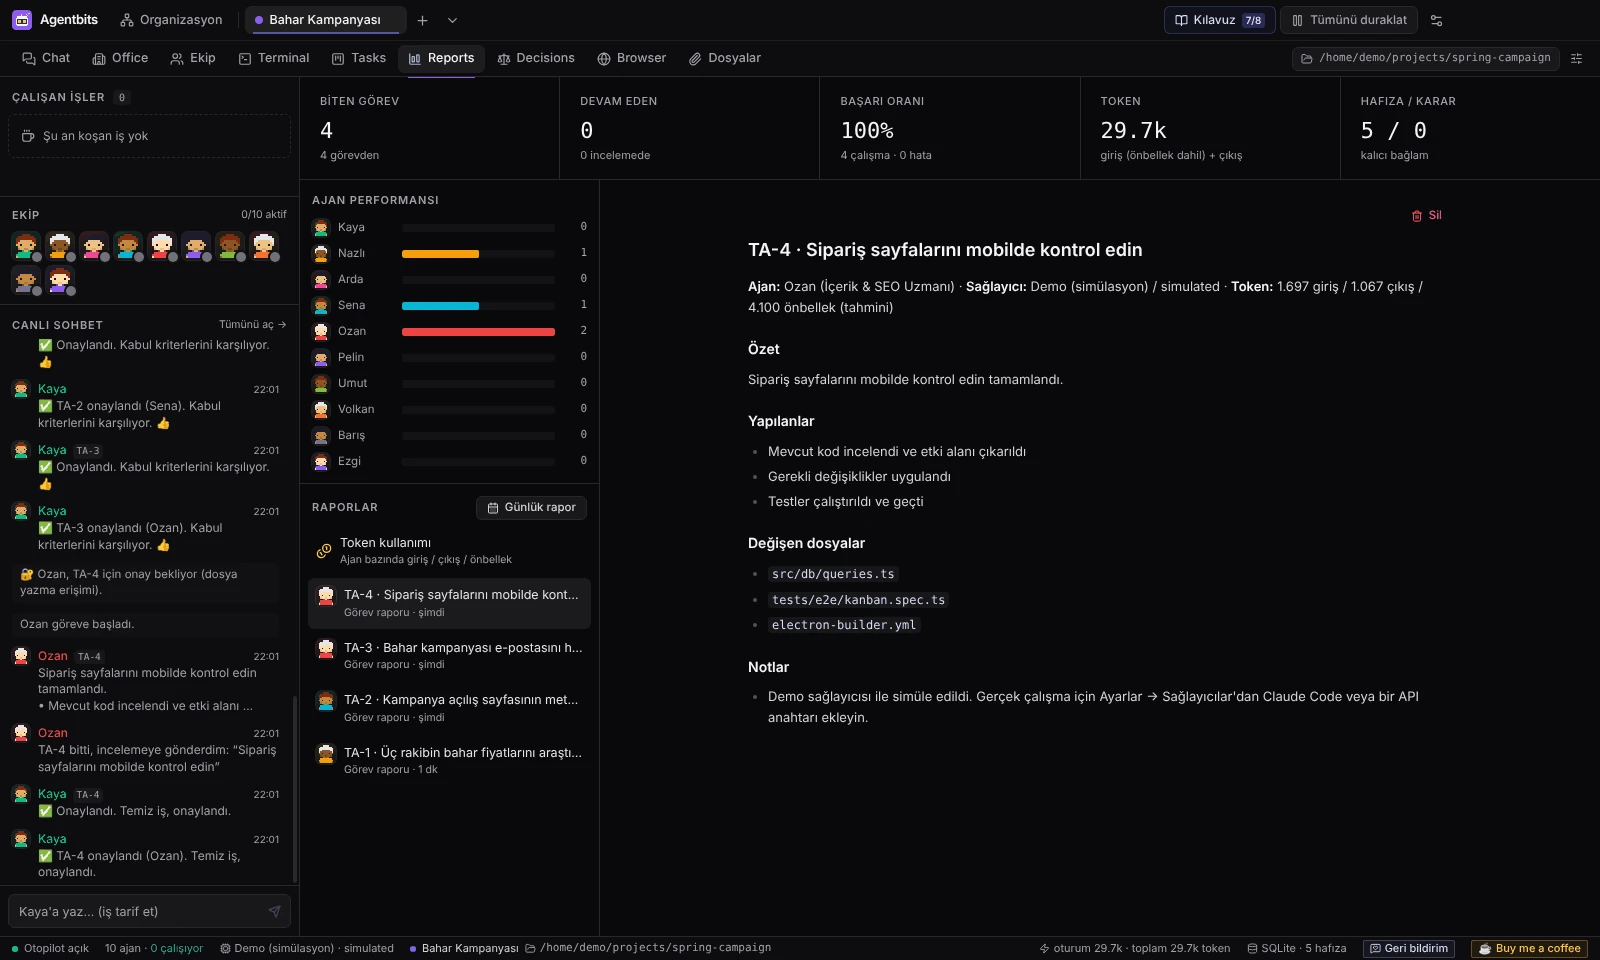Toggle the side panel icon next to project path
Screen dimensions: 1600x960
(x=1576, y=58)
